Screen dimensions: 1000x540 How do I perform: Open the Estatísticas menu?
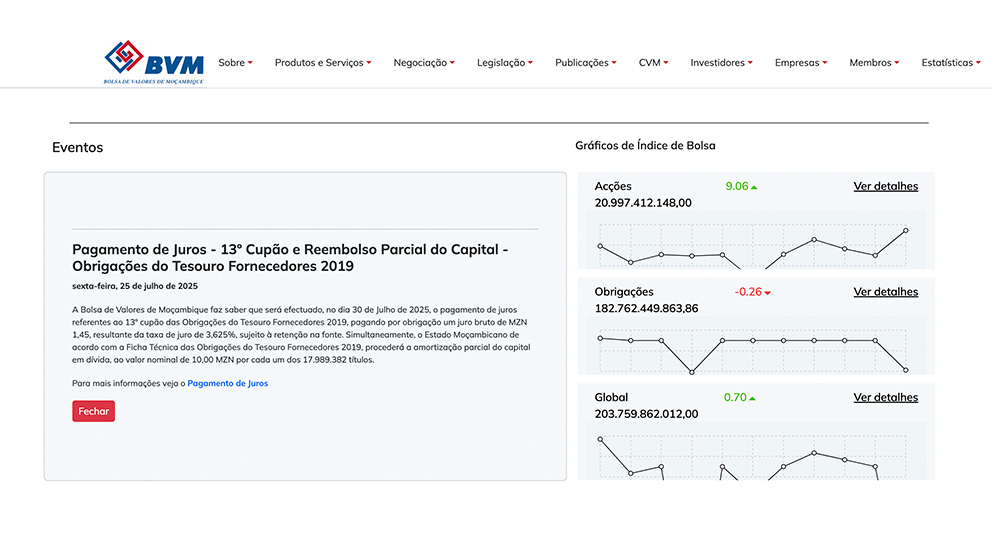[x=950, y=63]
